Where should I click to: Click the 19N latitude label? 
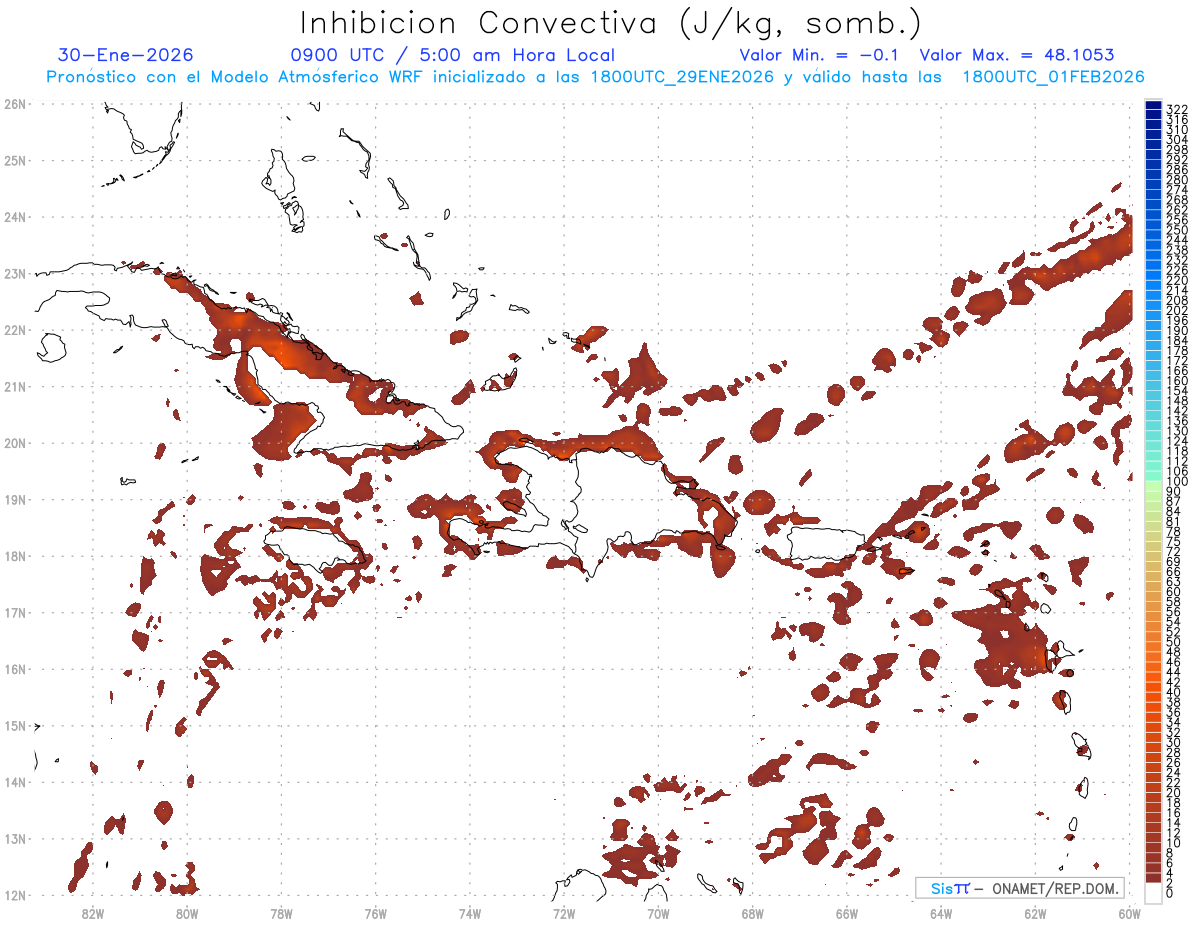click(x=15, y=499)
